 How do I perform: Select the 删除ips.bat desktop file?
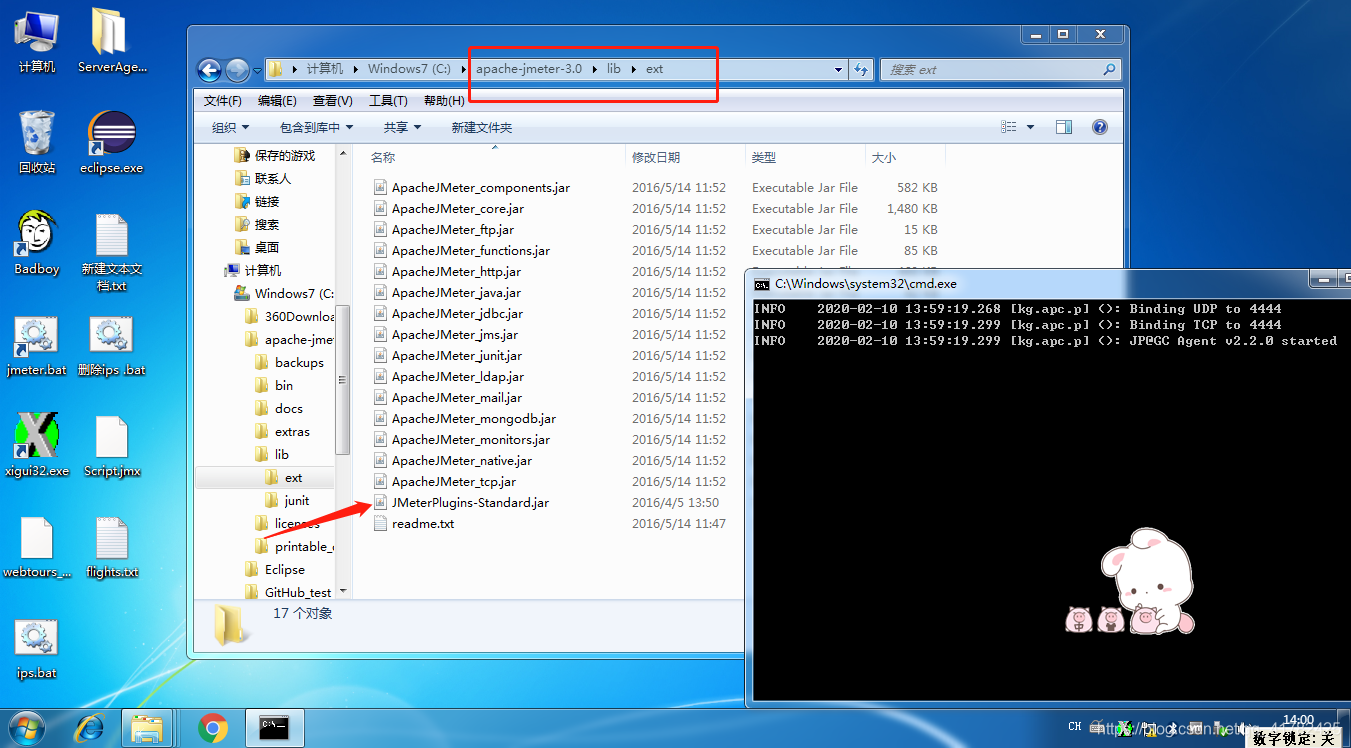tap(112, 346)
